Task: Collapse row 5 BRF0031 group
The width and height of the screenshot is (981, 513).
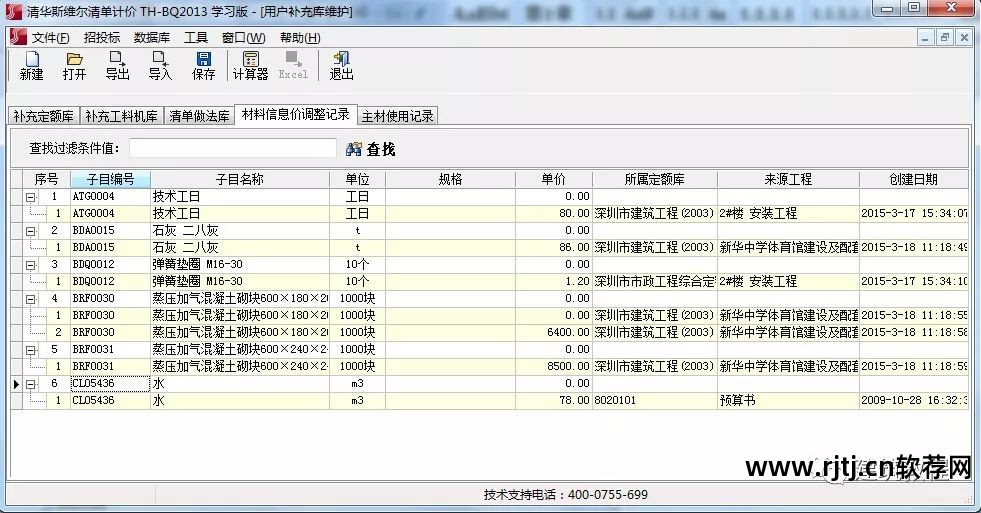Action: point(30,350)
